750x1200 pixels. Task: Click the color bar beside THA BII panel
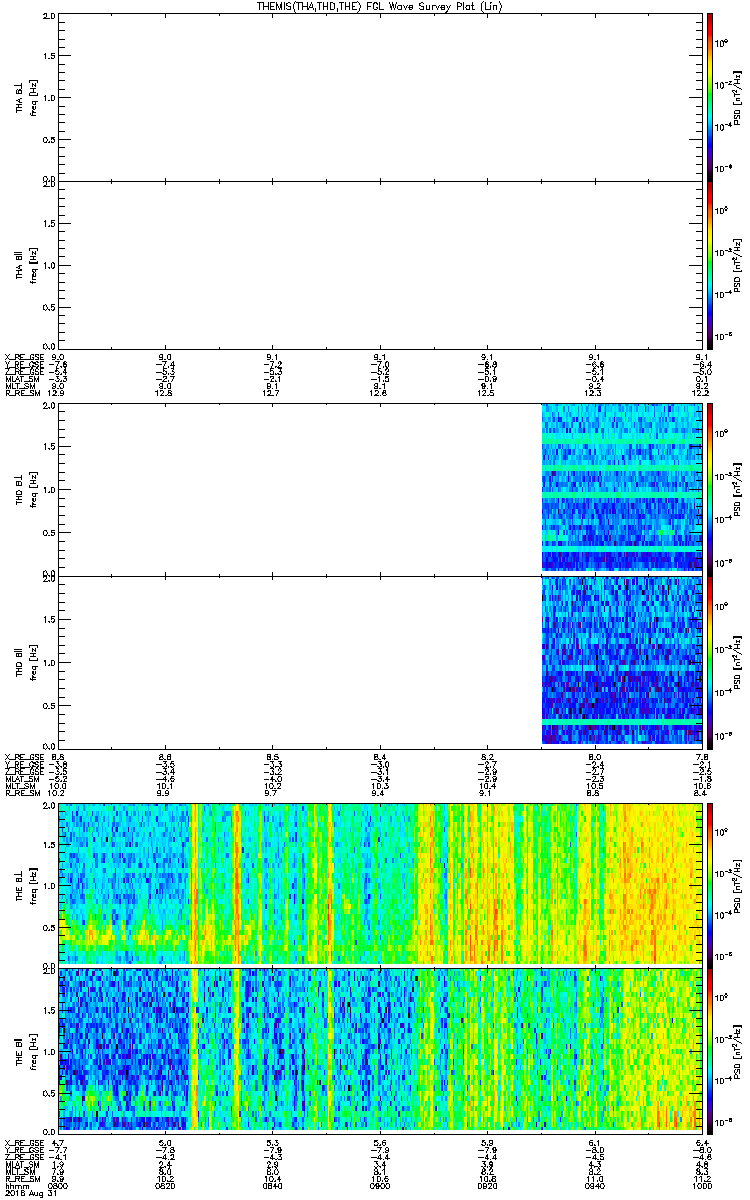point(710,264)
